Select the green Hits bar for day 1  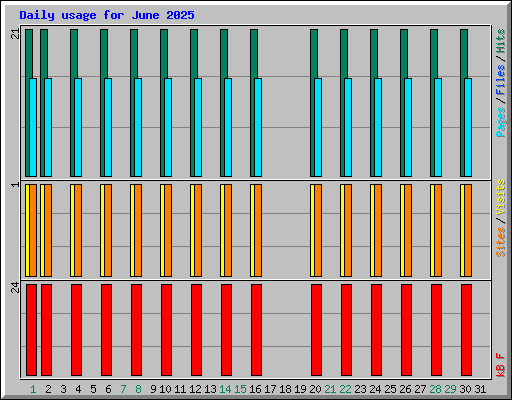tap(29, 103)
